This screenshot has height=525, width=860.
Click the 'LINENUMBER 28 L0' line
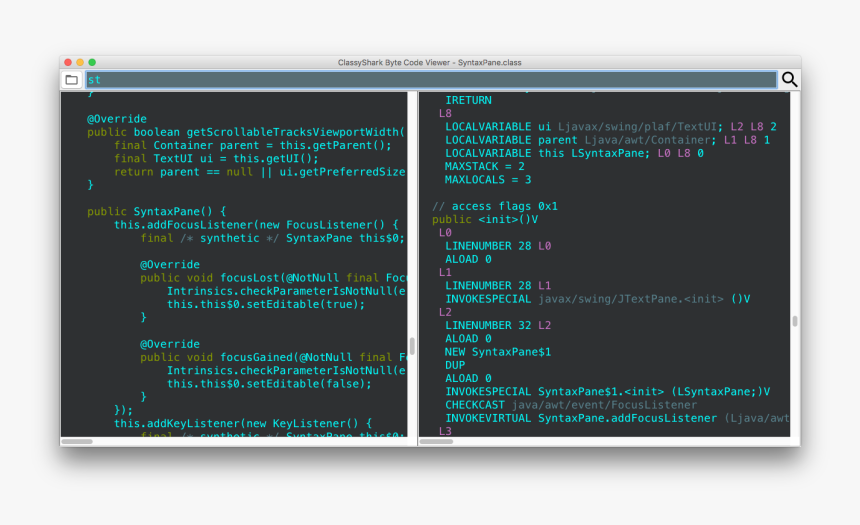tap(498, 246)
